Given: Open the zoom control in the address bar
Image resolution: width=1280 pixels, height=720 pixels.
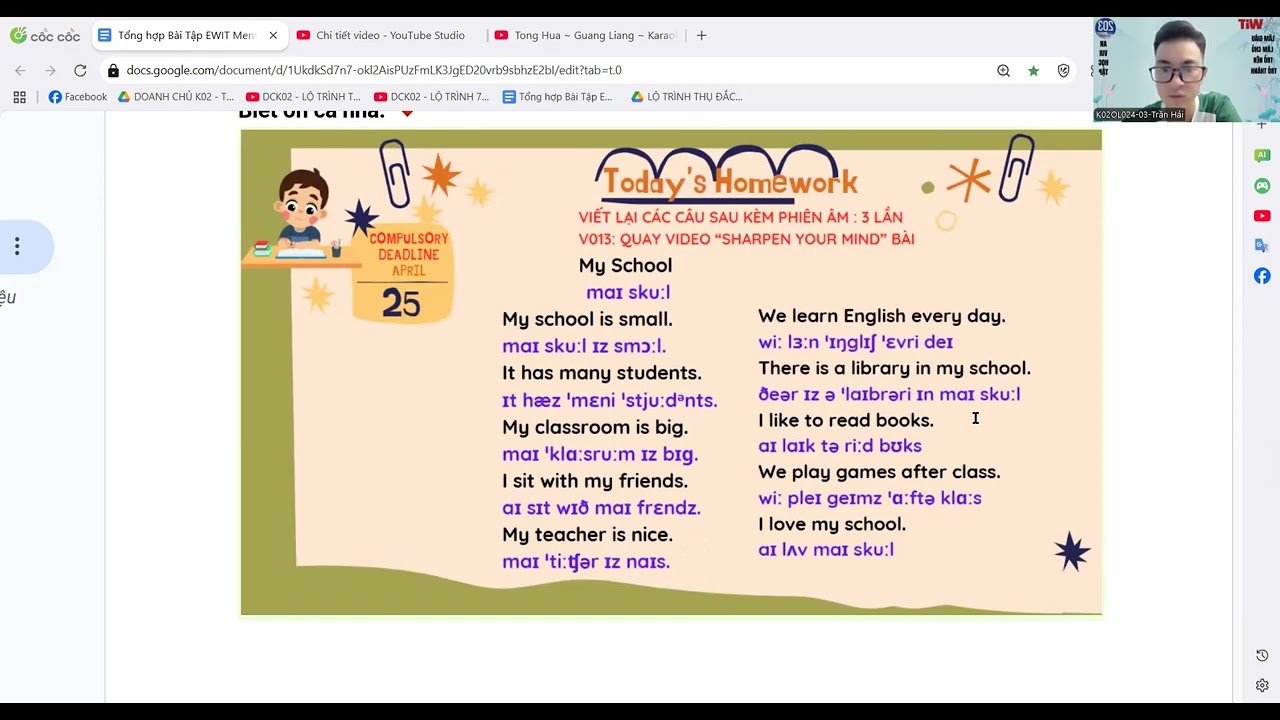Looking at the screenshot, I should point(1003,70).
